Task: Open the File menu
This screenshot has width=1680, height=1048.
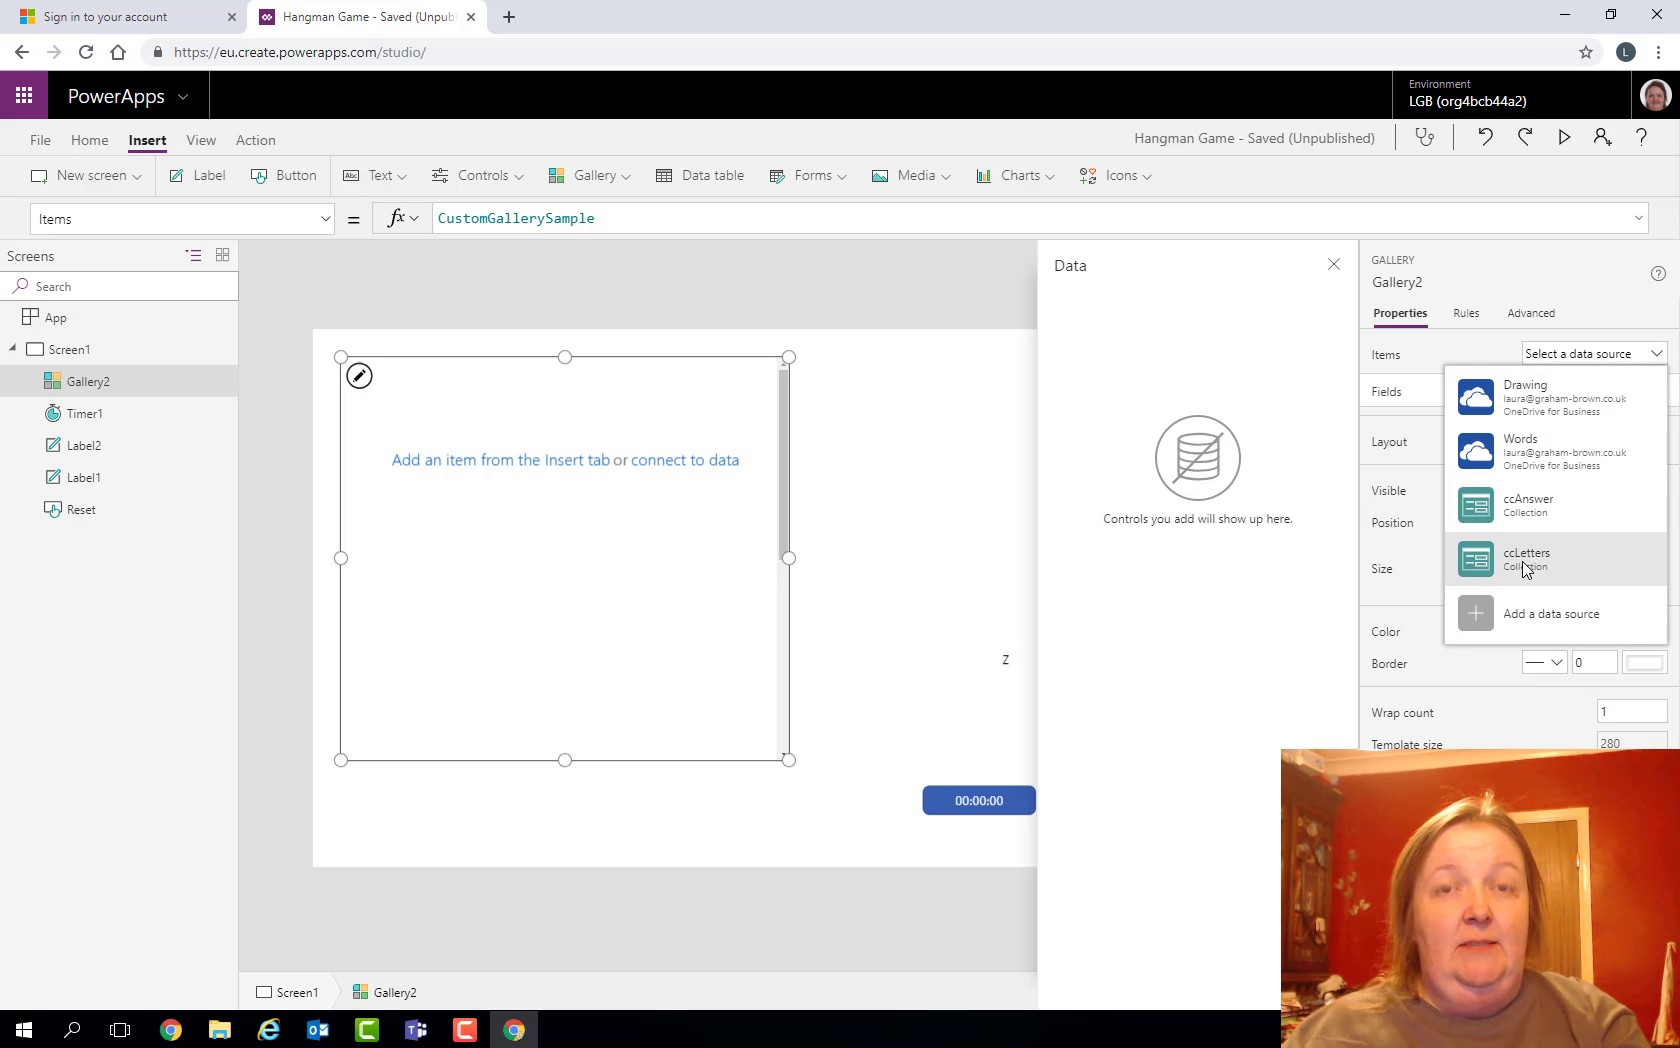Action: coord(40,140)
